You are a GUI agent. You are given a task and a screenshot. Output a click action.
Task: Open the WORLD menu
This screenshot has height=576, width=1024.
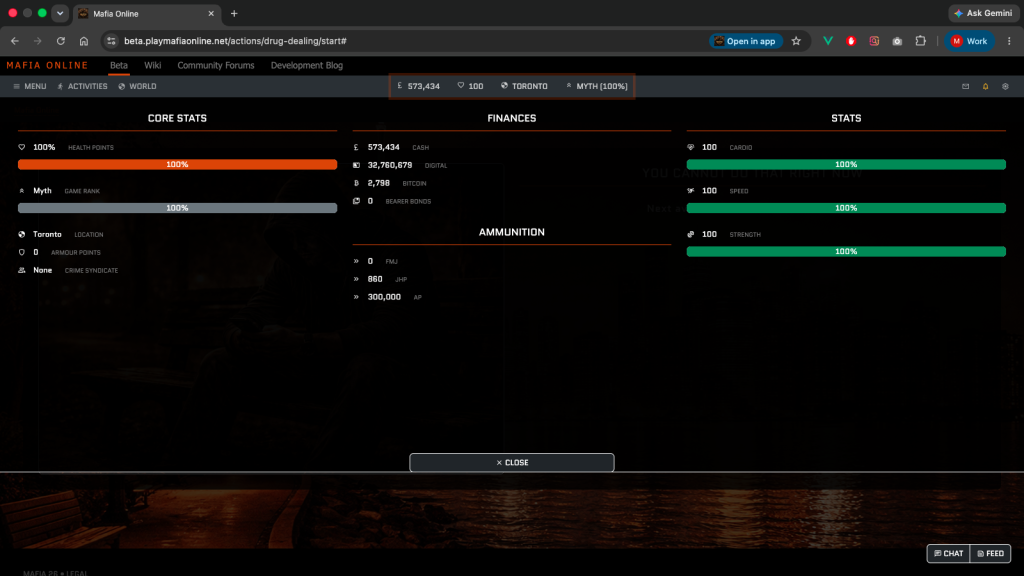pyautogui.click(x=137, y=86)
